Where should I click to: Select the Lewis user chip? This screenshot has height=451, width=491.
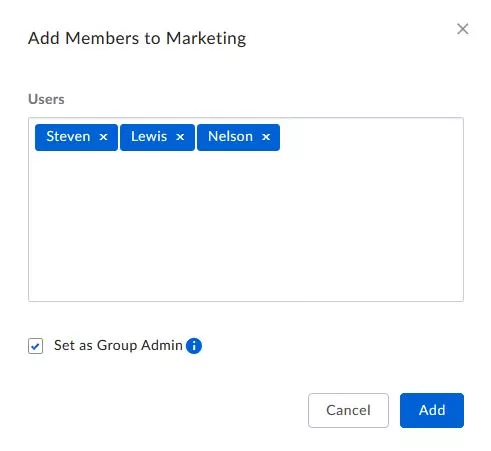149,137
